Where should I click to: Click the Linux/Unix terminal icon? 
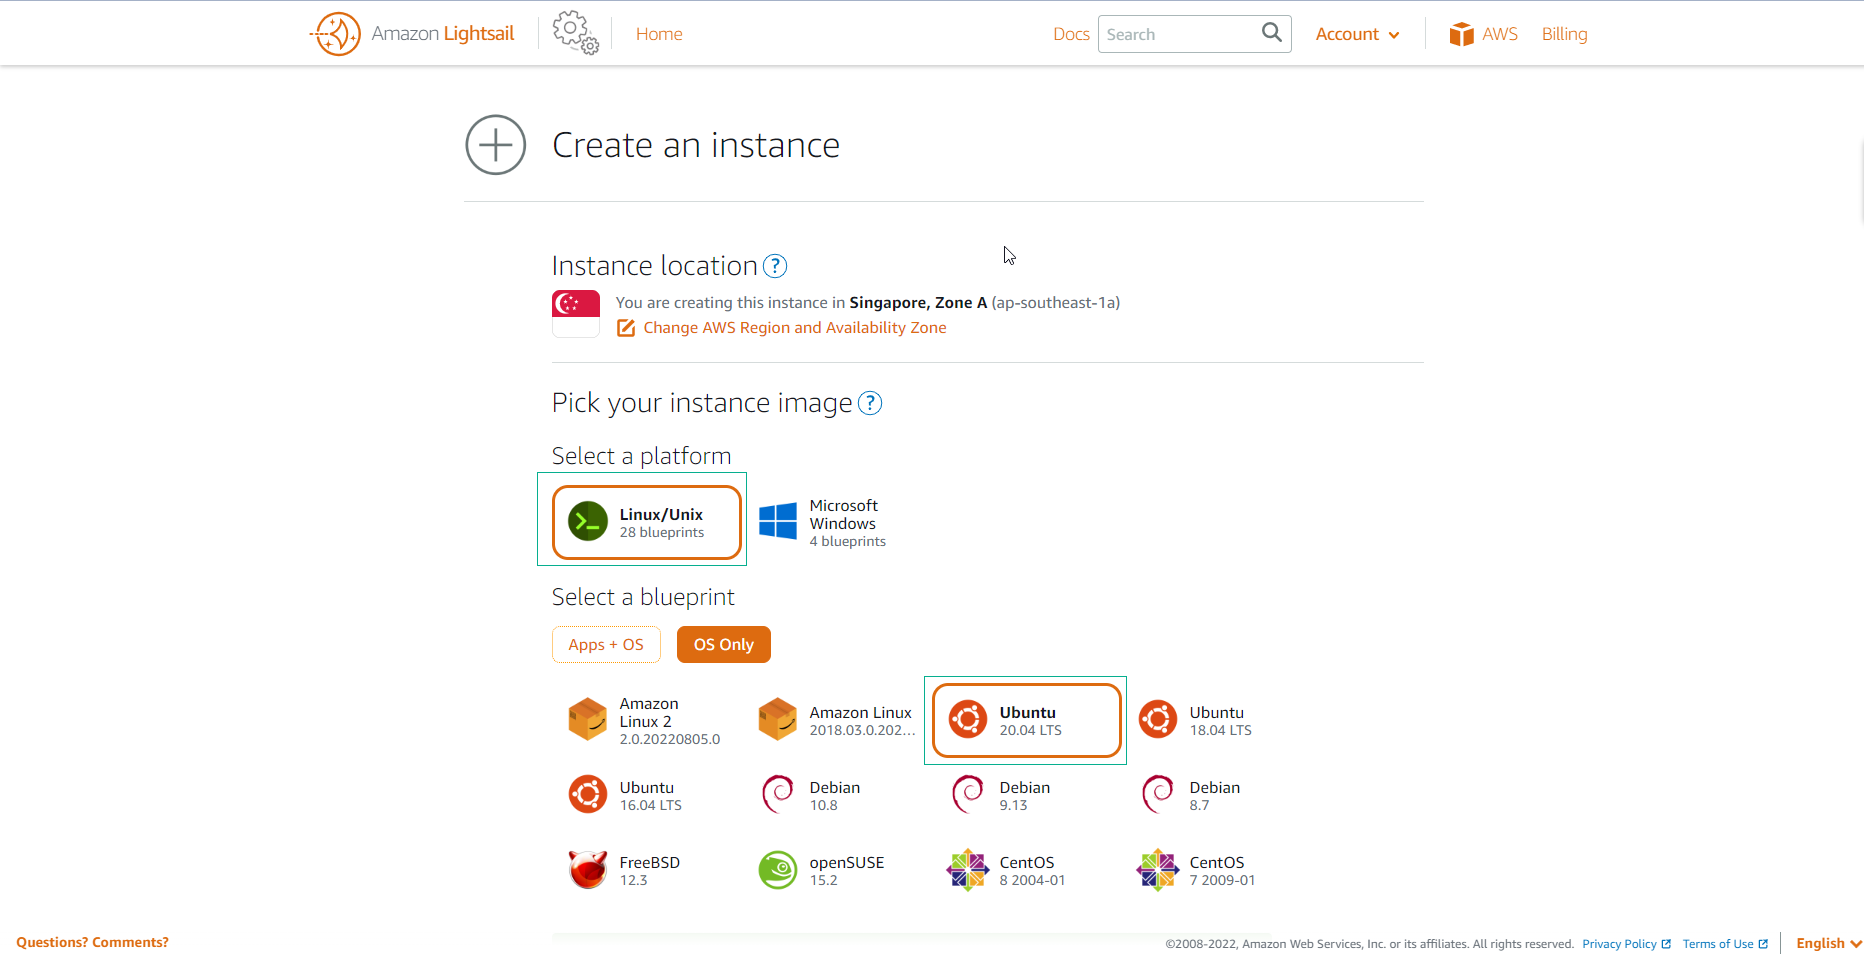tap(588, 521)
